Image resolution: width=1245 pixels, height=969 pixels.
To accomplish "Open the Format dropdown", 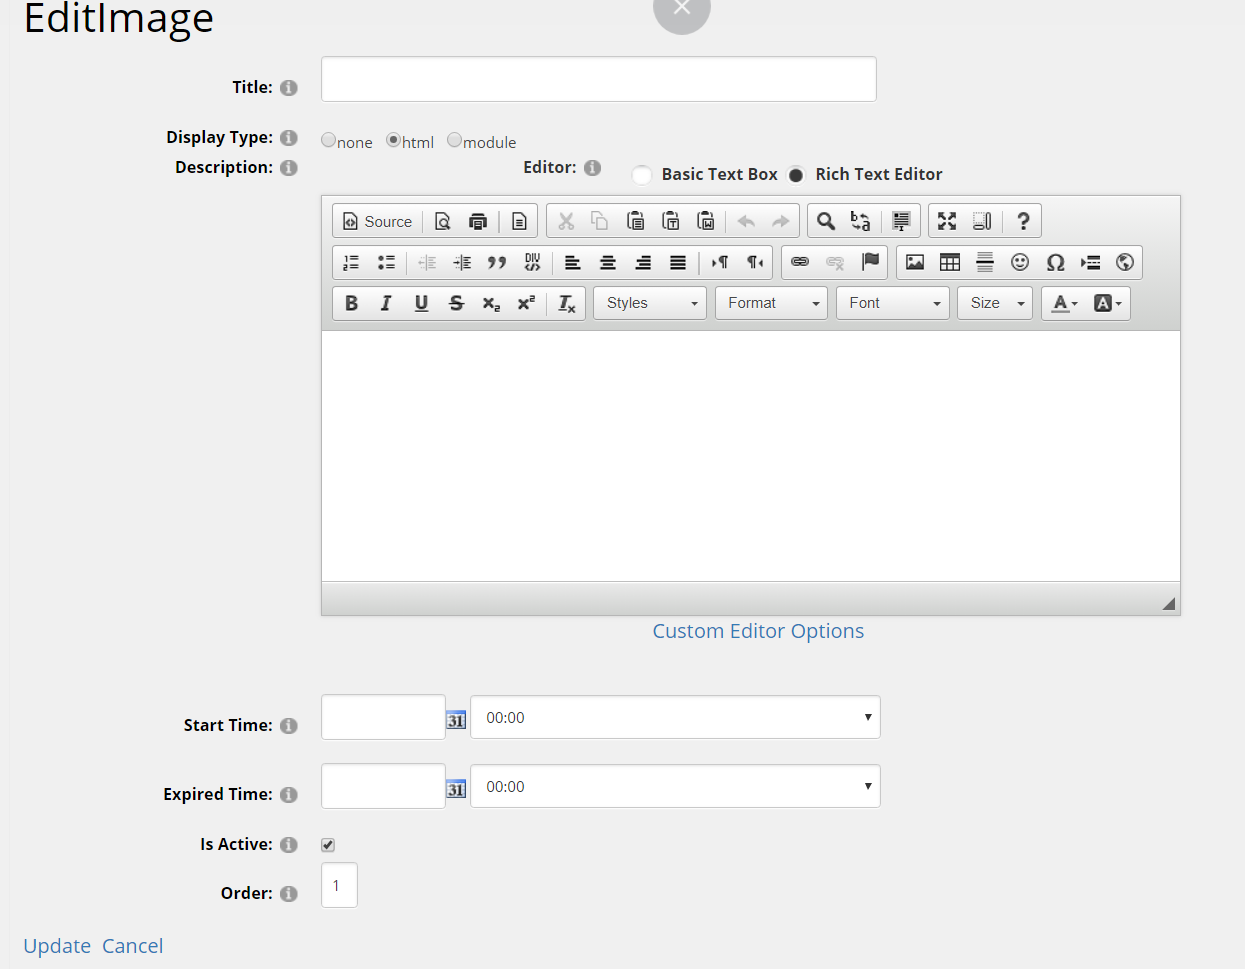I will click(771, 303).
